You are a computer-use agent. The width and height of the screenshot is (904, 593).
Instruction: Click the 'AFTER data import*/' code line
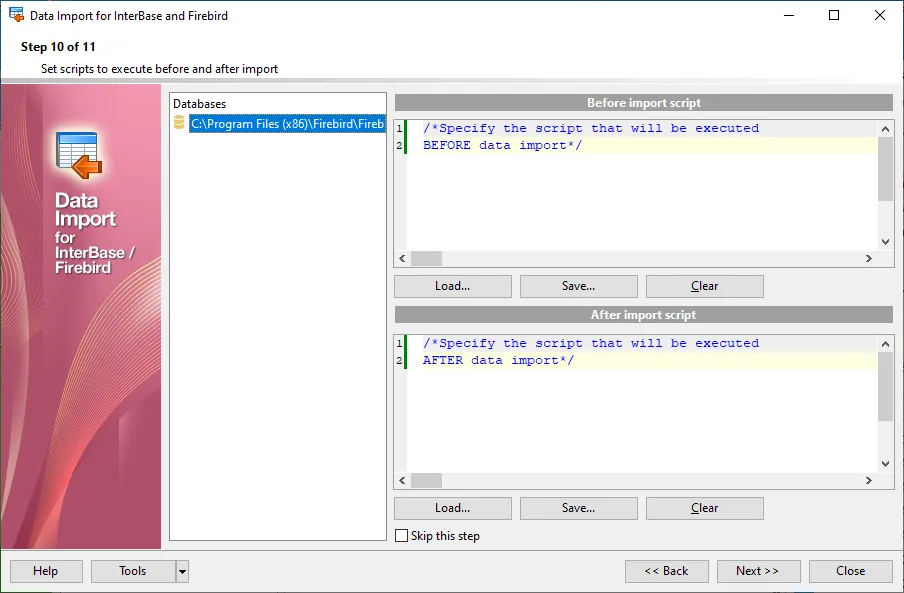click(499, 360)
